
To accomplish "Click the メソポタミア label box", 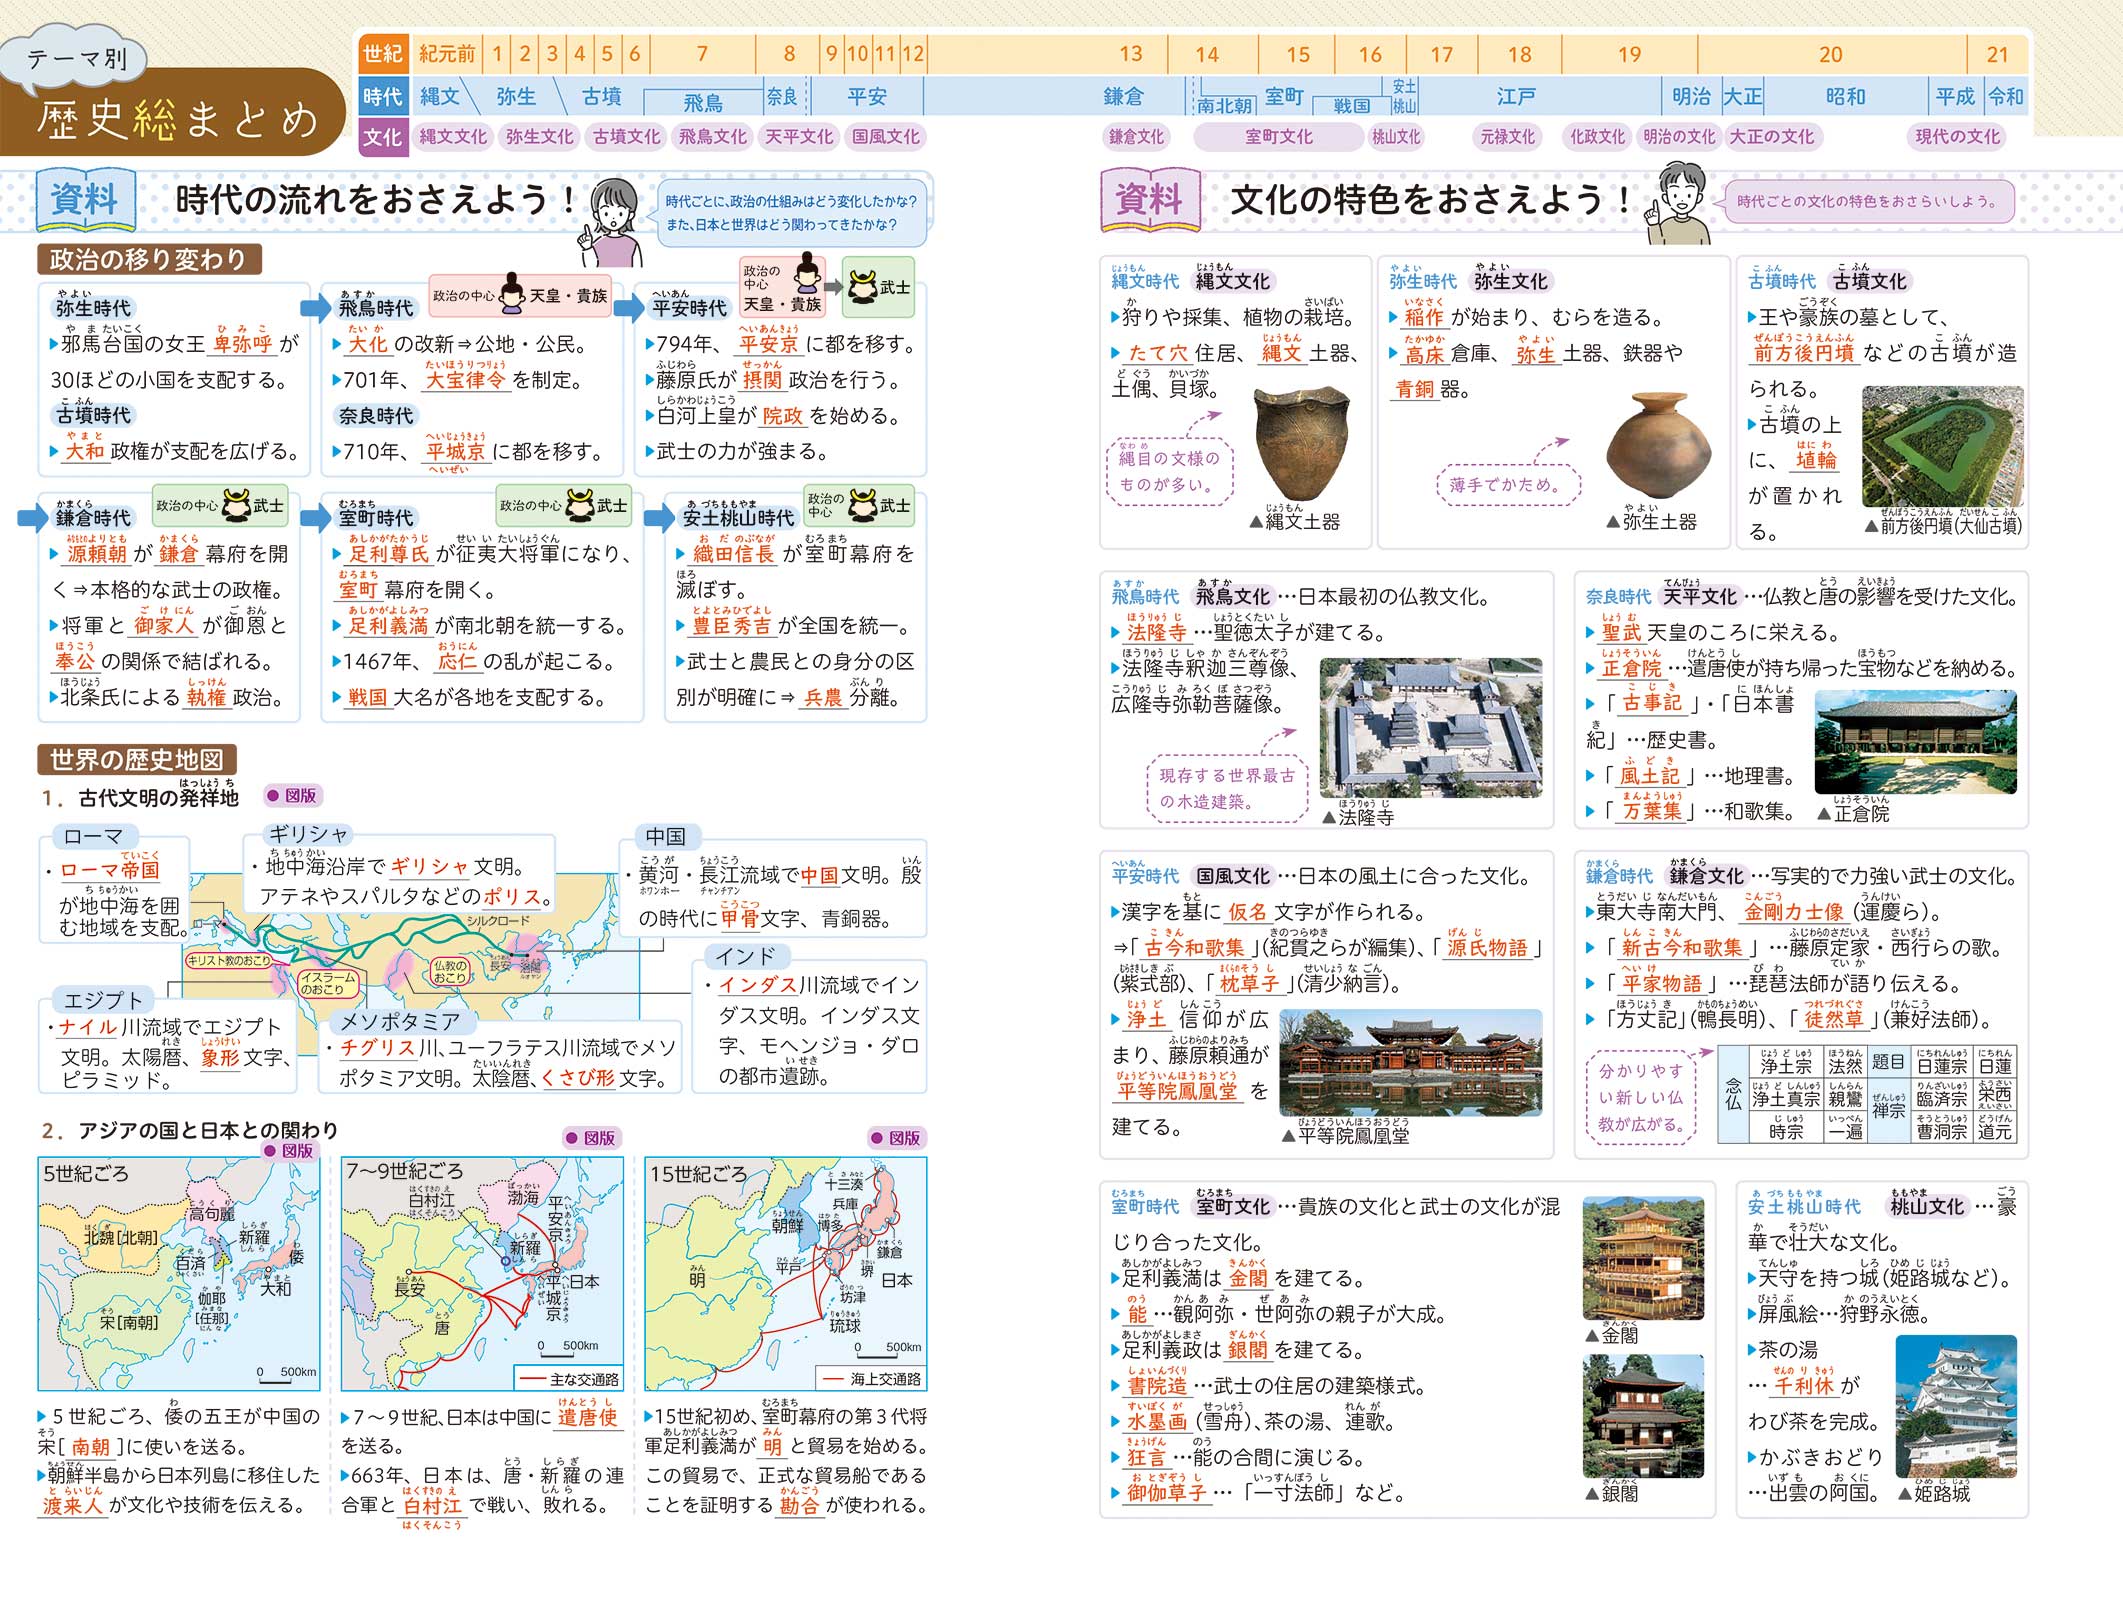I will tap(400, 1021).
